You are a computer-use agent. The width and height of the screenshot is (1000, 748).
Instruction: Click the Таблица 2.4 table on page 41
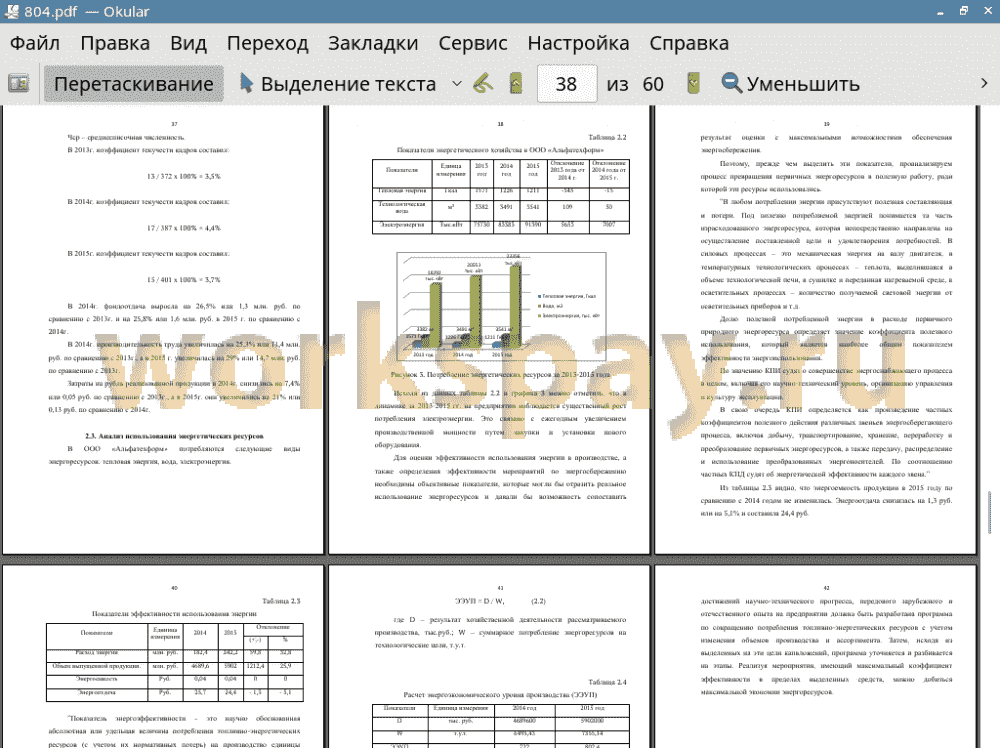501,726
